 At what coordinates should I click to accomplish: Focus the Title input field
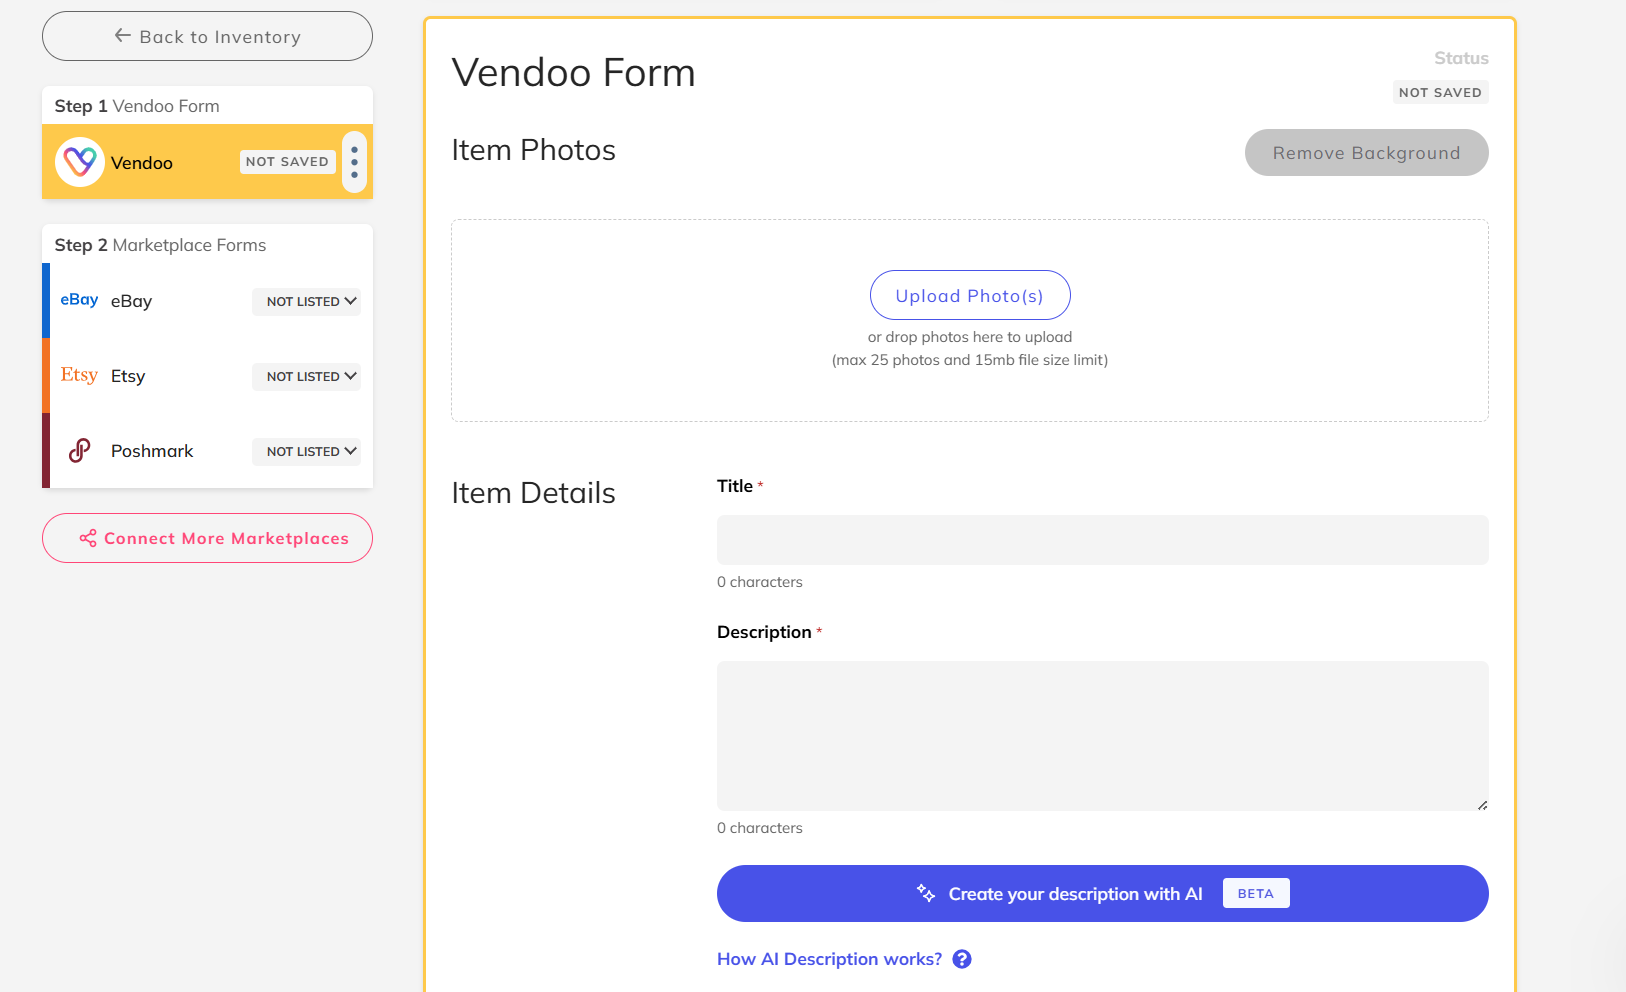click(x=1102, y=540)
